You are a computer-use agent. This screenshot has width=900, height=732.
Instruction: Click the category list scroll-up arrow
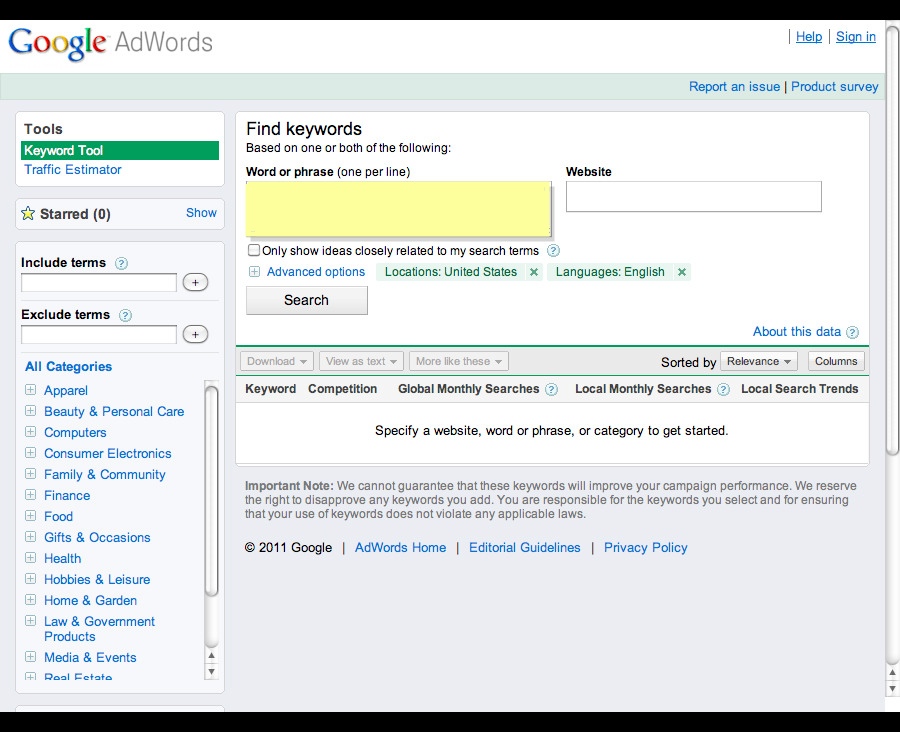coord(212,656)
